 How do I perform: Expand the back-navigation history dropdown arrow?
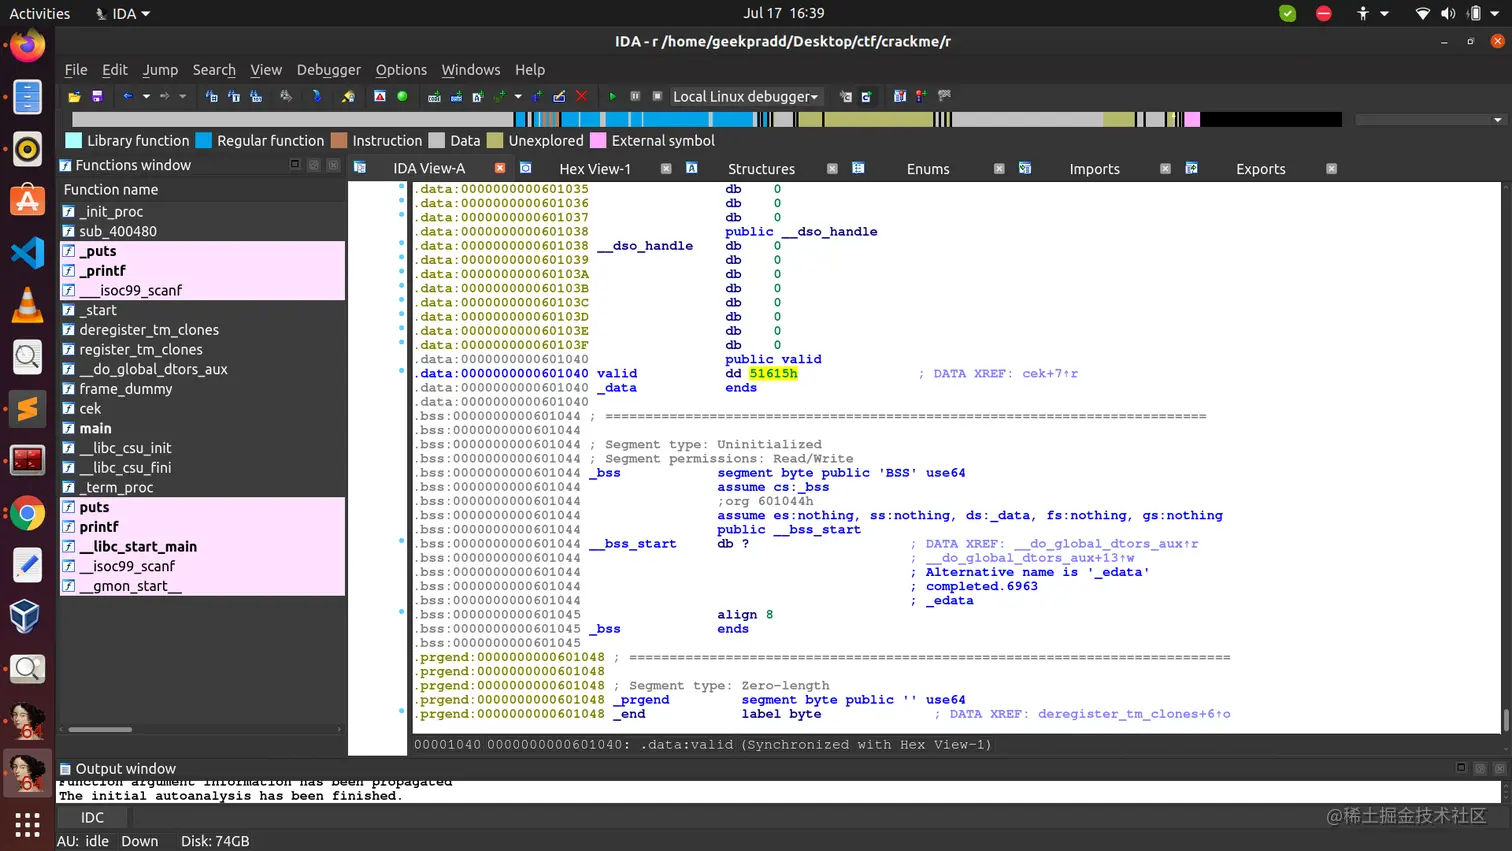pos(146,97)
